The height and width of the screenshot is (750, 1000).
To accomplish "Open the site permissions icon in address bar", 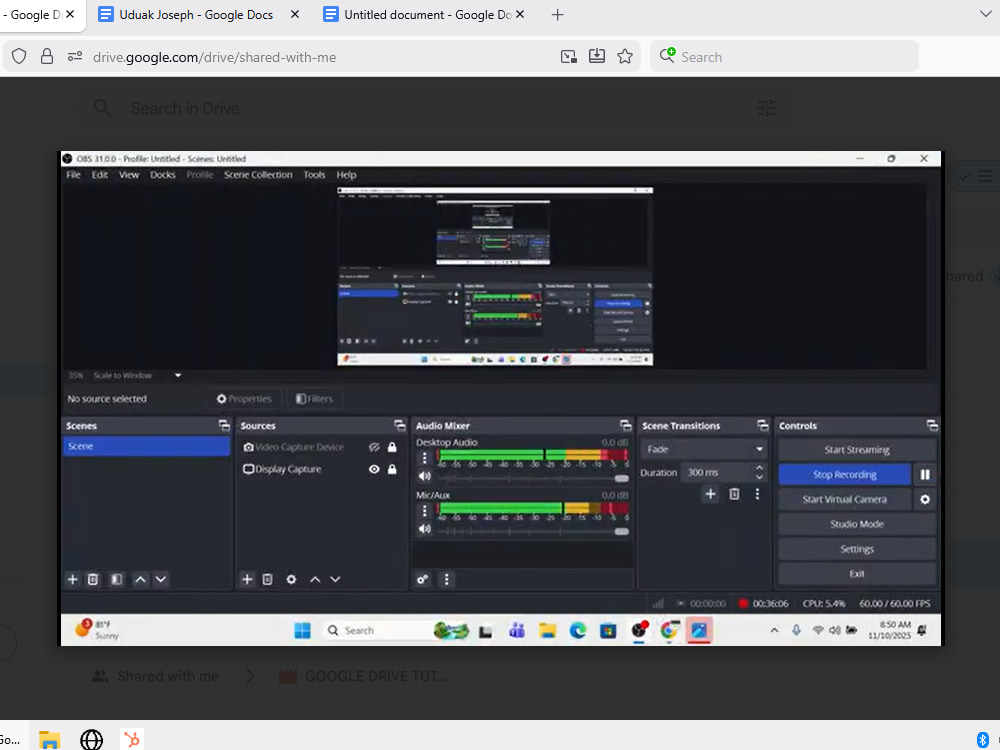I will click(x=75, y=57).
